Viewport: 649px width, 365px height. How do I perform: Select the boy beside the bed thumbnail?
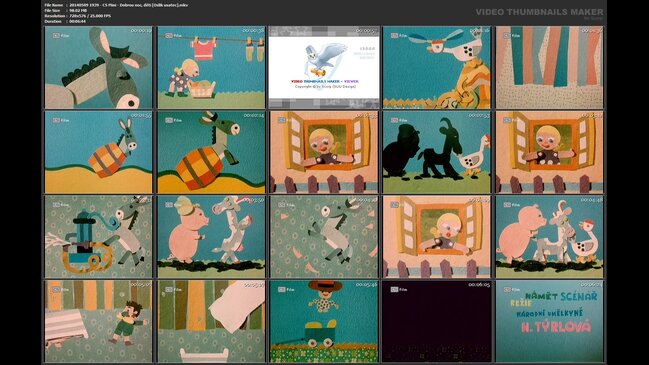99,321
